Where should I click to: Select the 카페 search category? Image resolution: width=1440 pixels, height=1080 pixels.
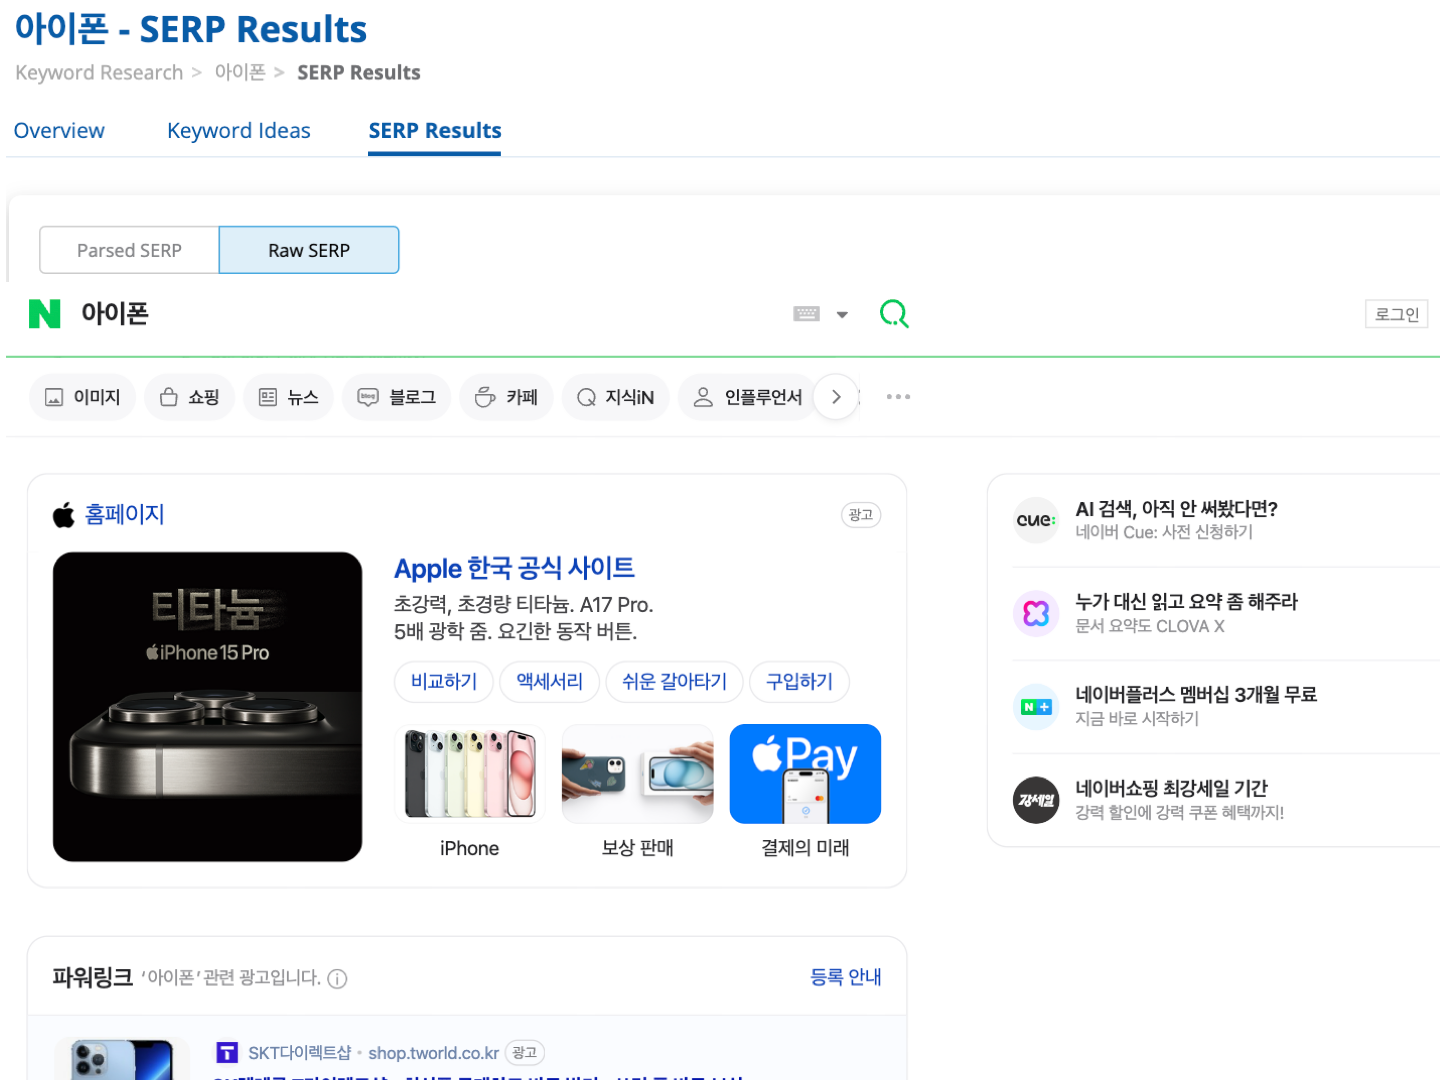(x=506, y=397)
